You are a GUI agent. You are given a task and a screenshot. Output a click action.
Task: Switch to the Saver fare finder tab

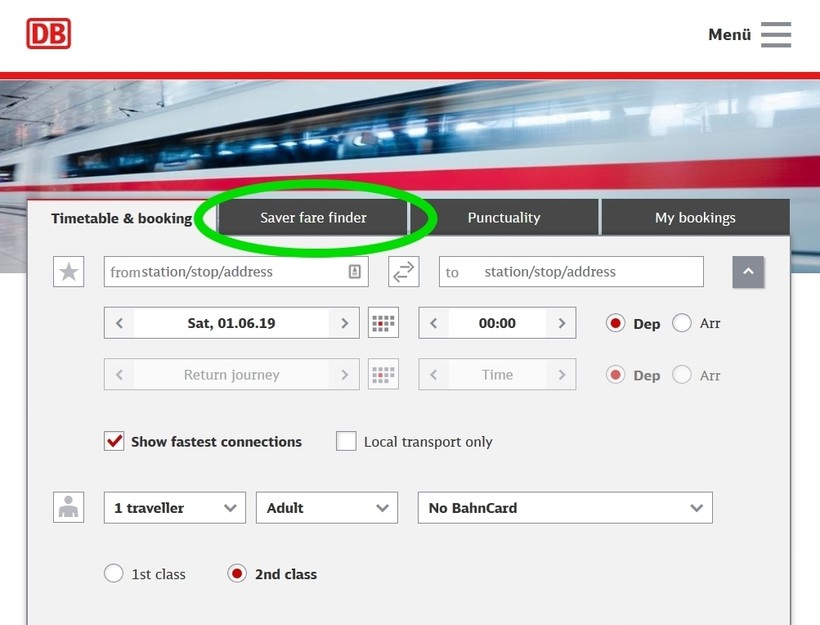pos(313,217)
